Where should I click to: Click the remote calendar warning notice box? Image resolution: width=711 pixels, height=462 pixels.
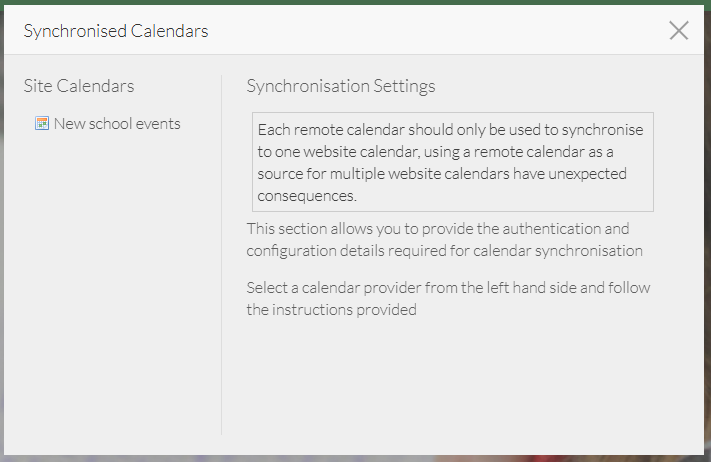coord(452,162)
